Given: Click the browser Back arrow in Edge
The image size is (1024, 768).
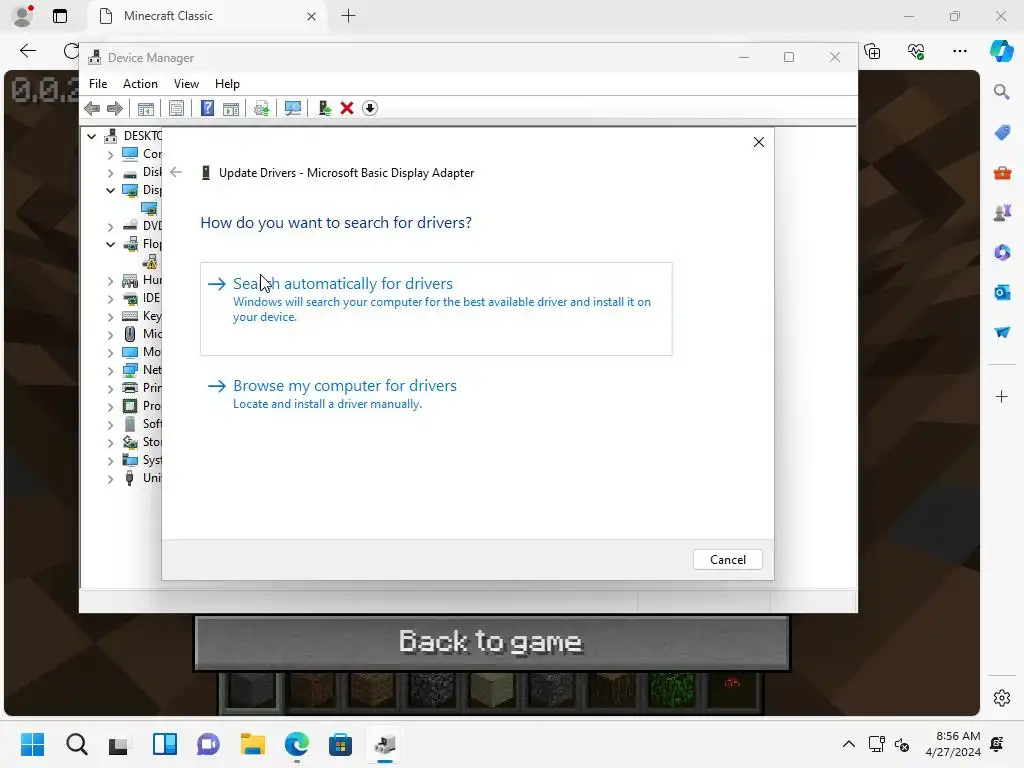Looking at the screenshot, I should [28, 51].
